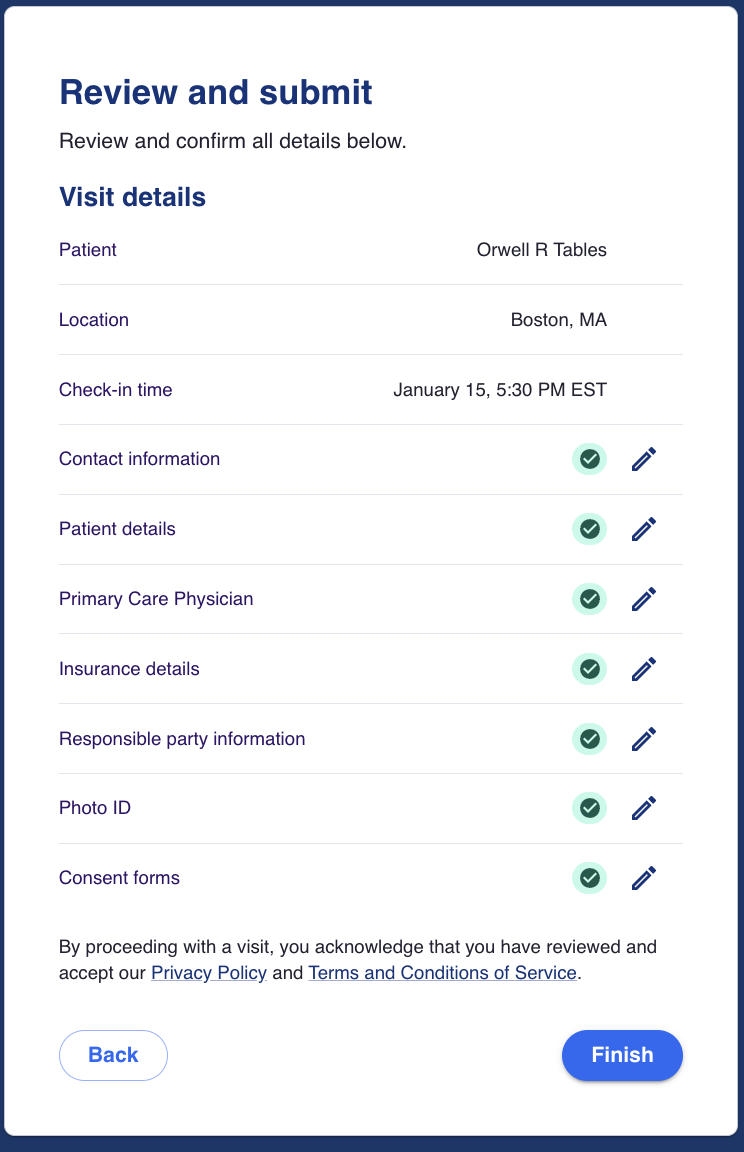Click Patient details completed checkmark
Image resolution: width=744 pixels, height=1152 pixels.
(x=590, y=529)
